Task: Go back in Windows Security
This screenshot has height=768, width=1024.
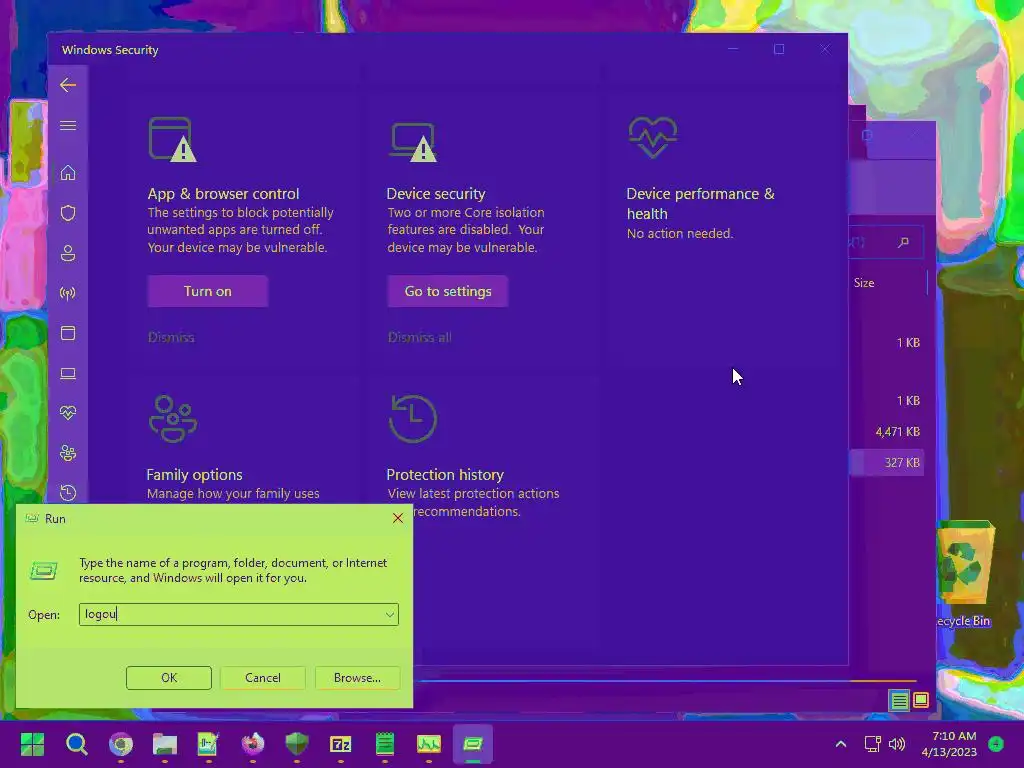Action: pyautogui.click(x=68, y=85)
